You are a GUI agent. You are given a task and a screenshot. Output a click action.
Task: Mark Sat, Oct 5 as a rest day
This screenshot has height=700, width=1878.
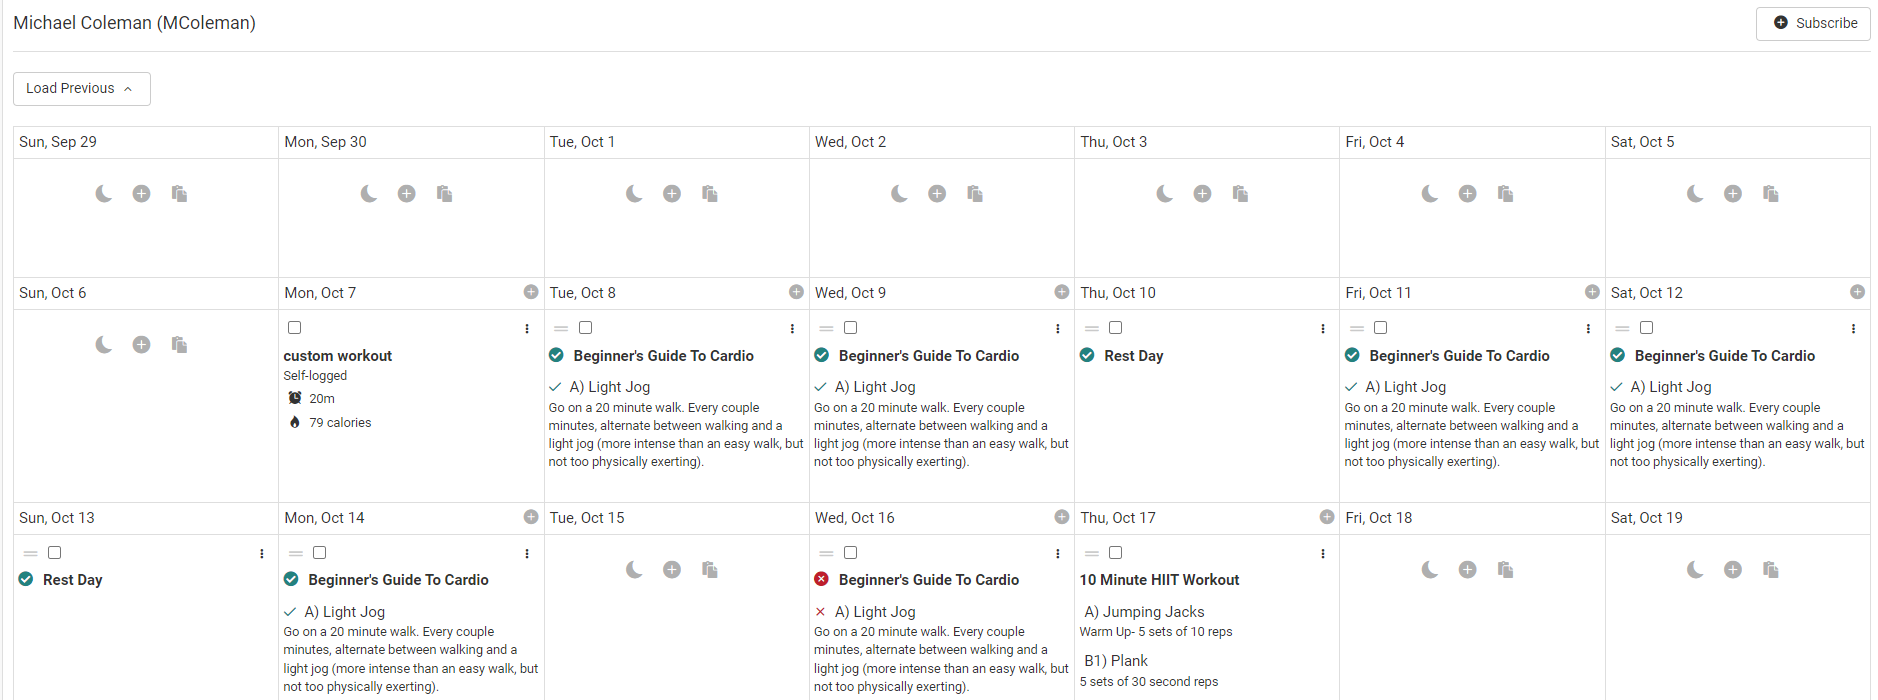(x=1695, y=194)
